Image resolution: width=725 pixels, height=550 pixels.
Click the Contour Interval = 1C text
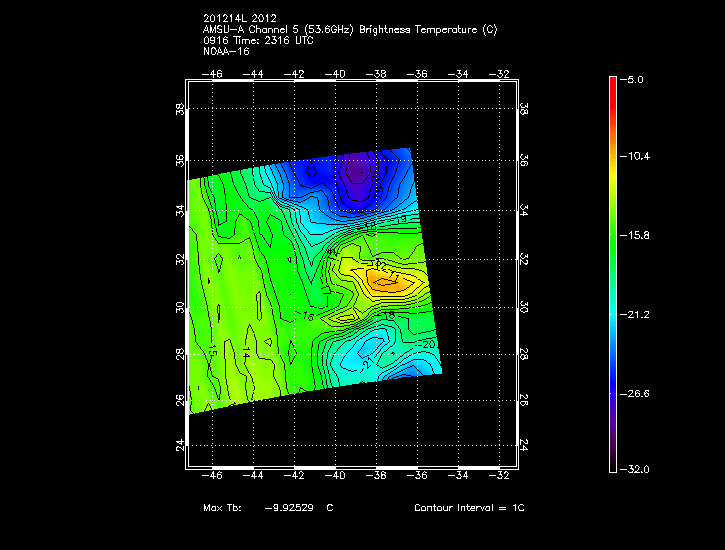point(469,508)
